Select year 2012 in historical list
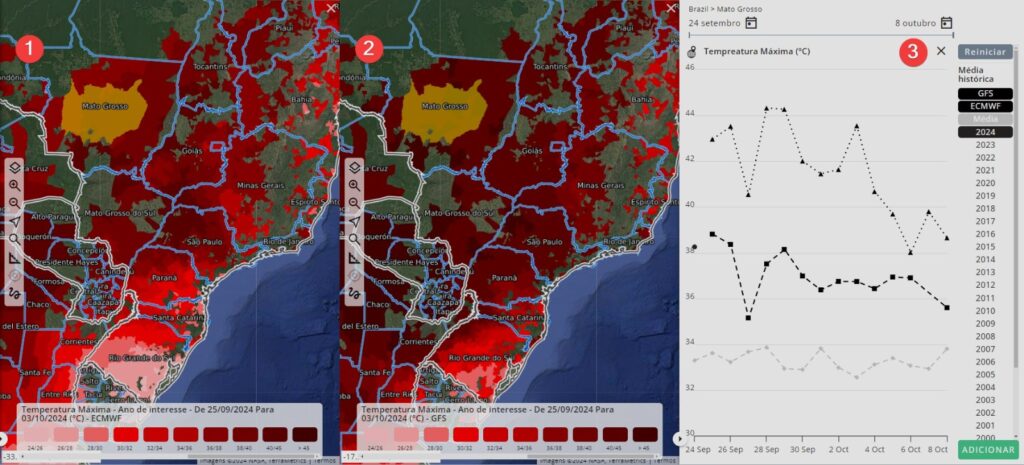The width and height of the screenshot is (1024, 465). [985, 285]
